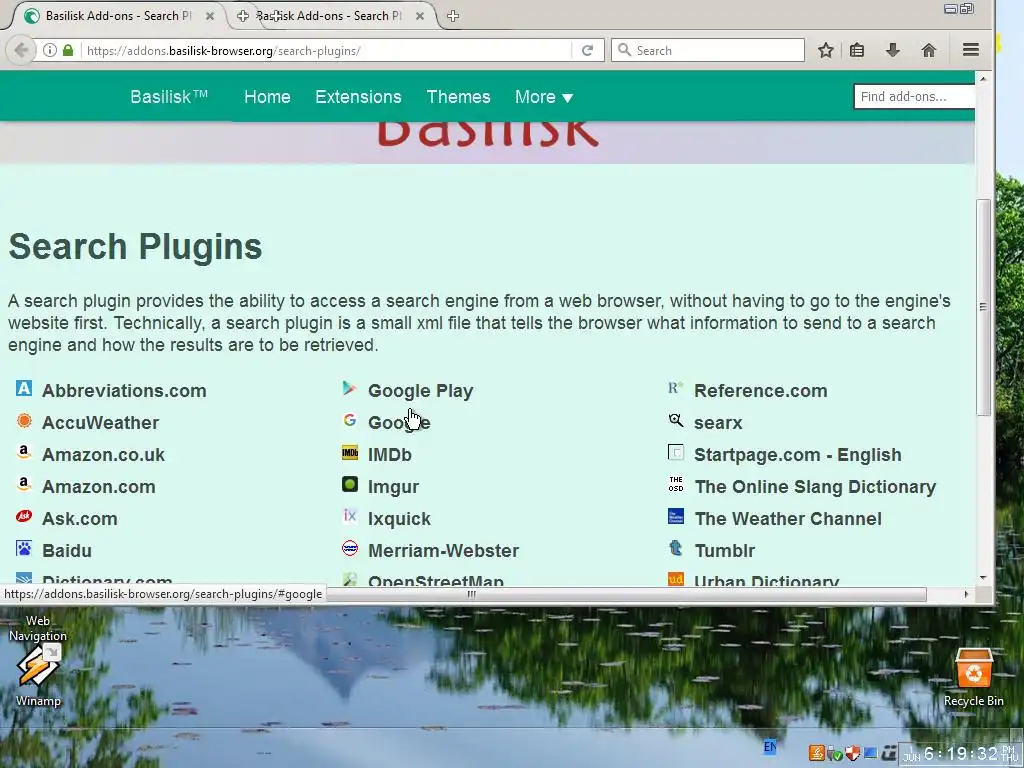Click the Imgur green icon
Screen dimensions: 1024x768
click(x=349, y=485)
